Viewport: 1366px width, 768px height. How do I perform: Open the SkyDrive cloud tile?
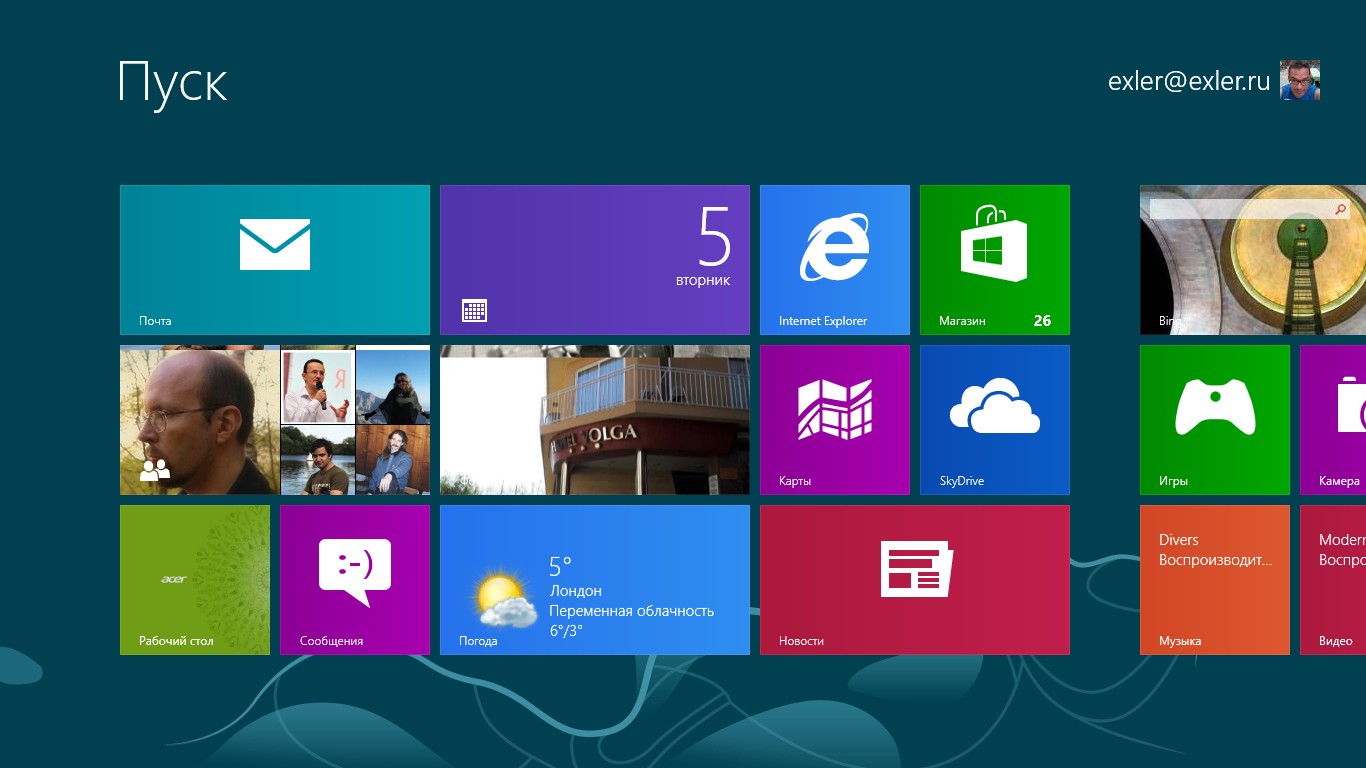coord(995,420)
